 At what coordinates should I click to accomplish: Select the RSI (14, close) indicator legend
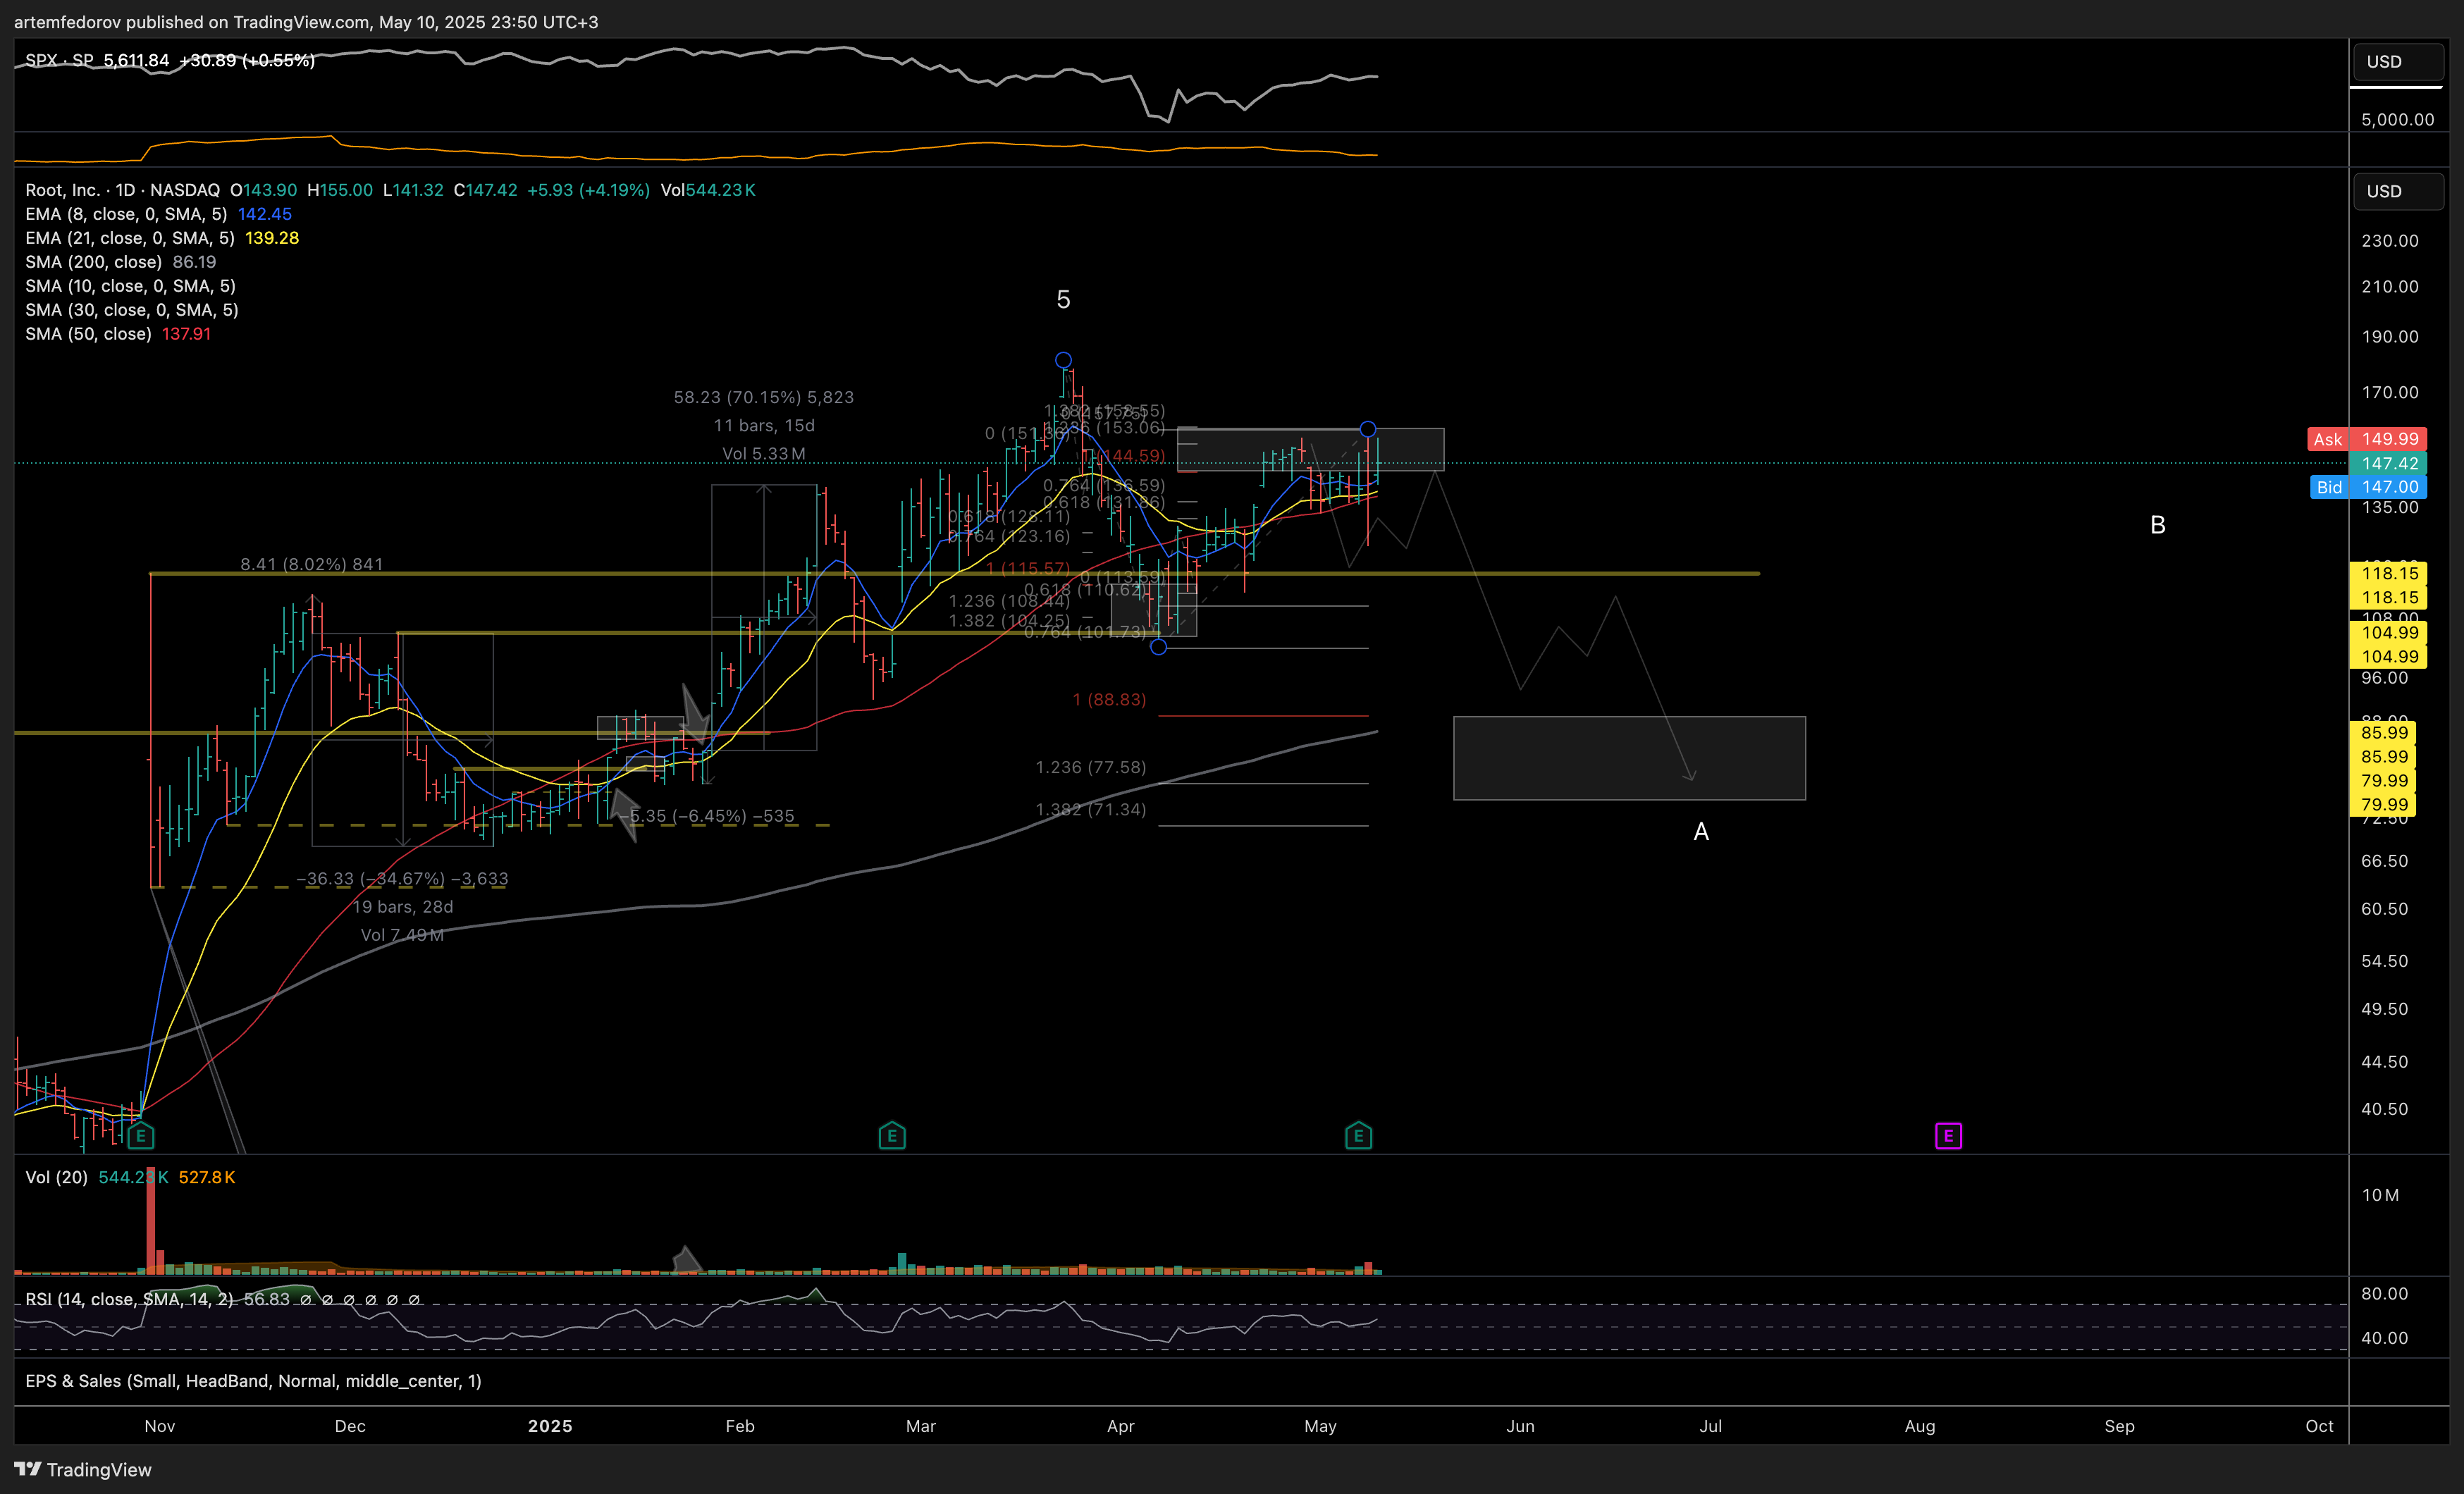pyautogui.click(x=129, y=1299)
